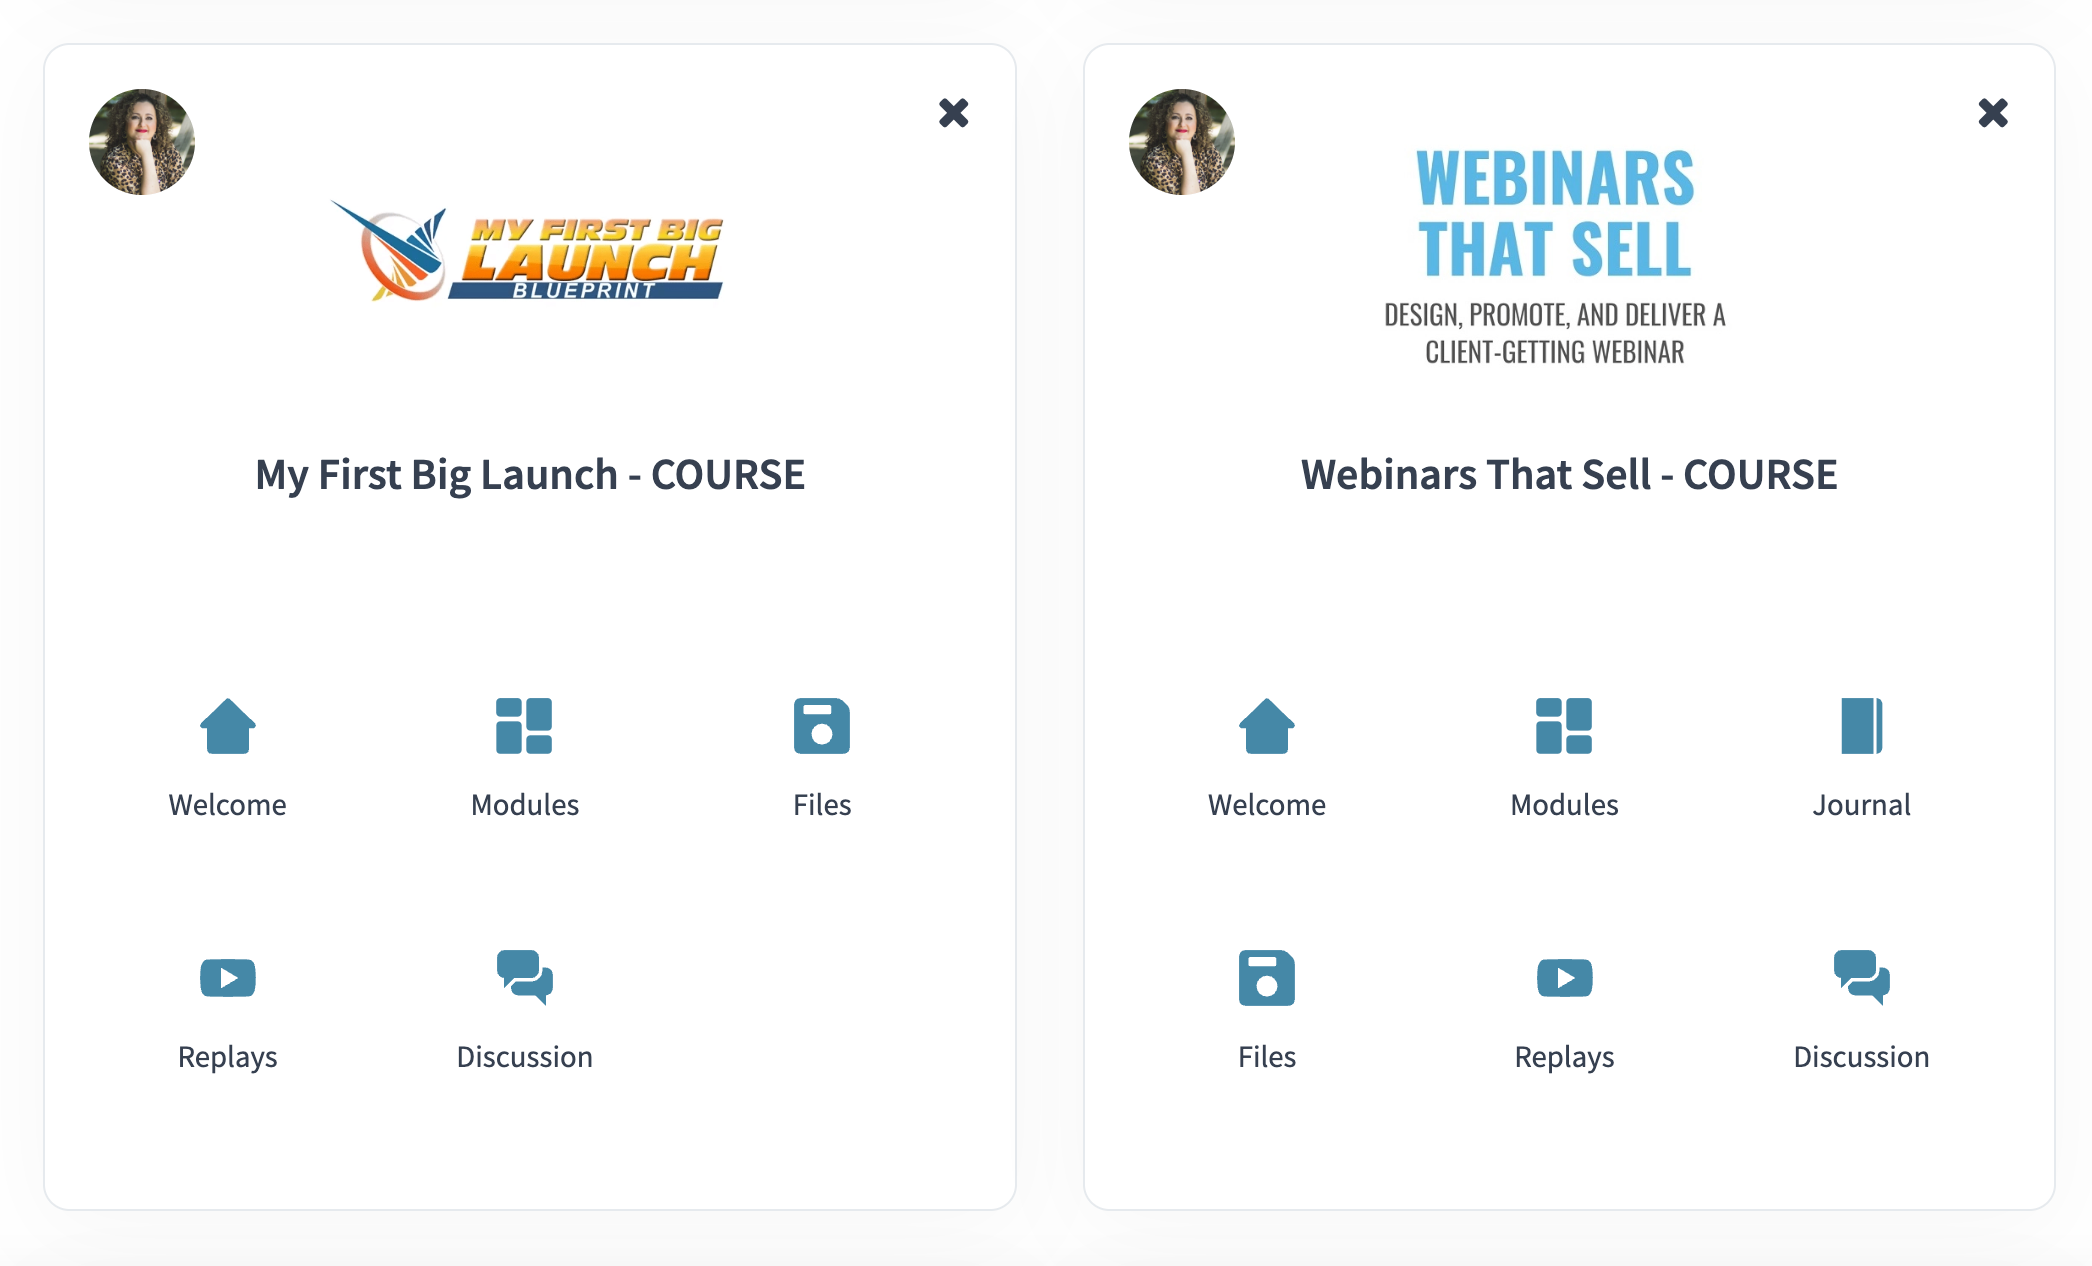Close the My First Big Launch card

point(954,113)
